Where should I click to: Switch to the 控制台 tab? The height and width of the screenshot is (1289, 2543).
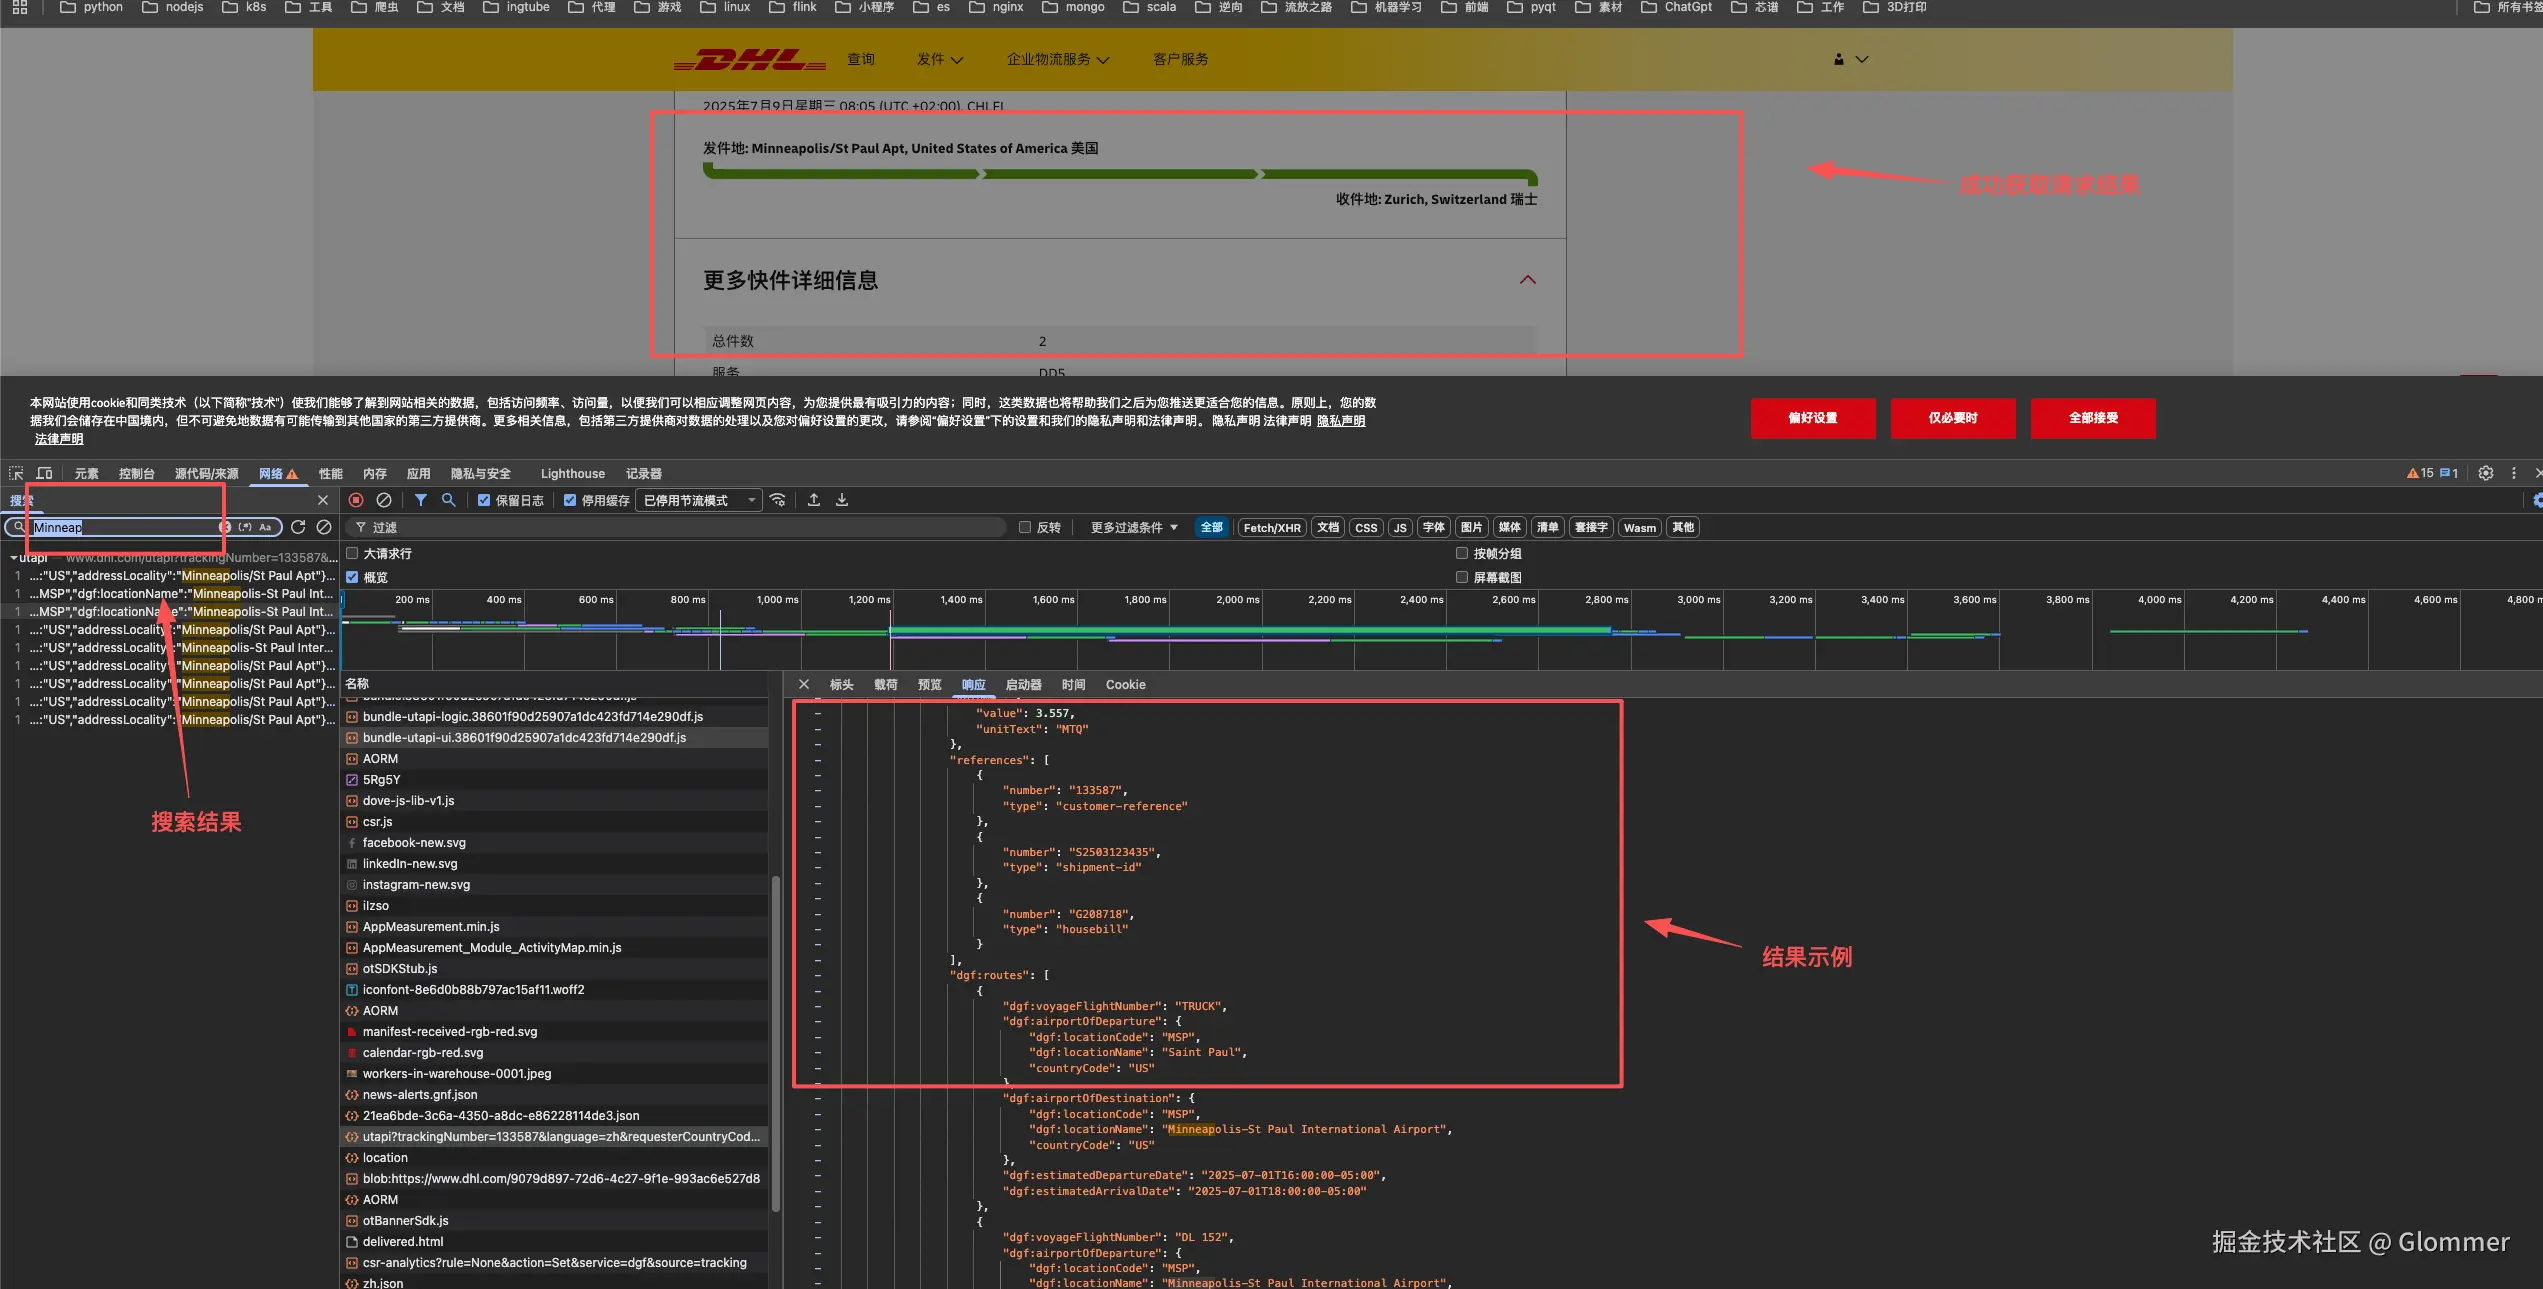coord(136,474)
